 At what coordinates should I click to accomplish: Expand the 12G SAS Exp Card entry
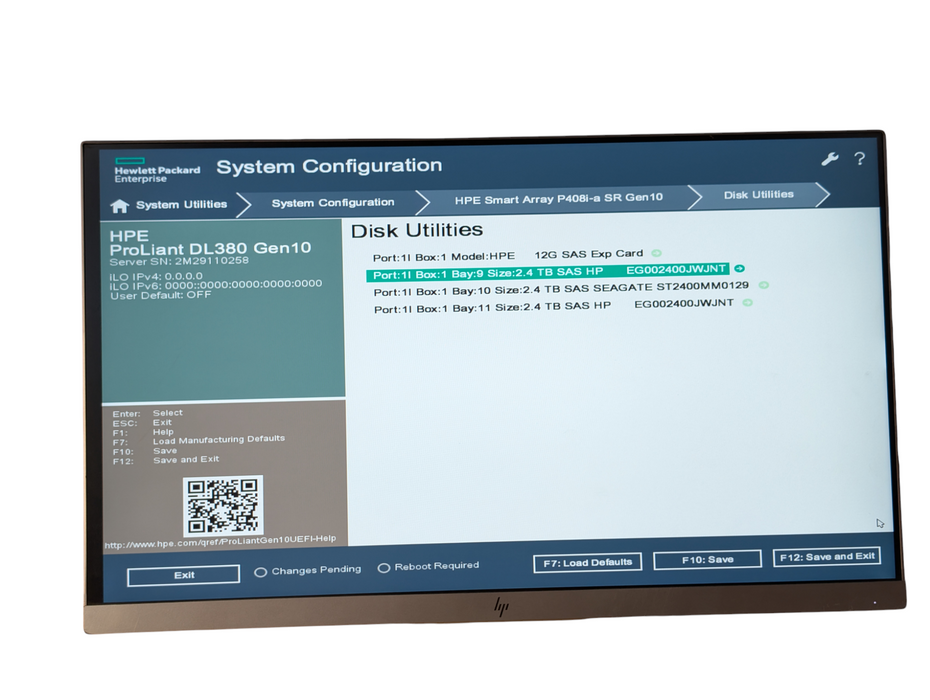point(508,256)
